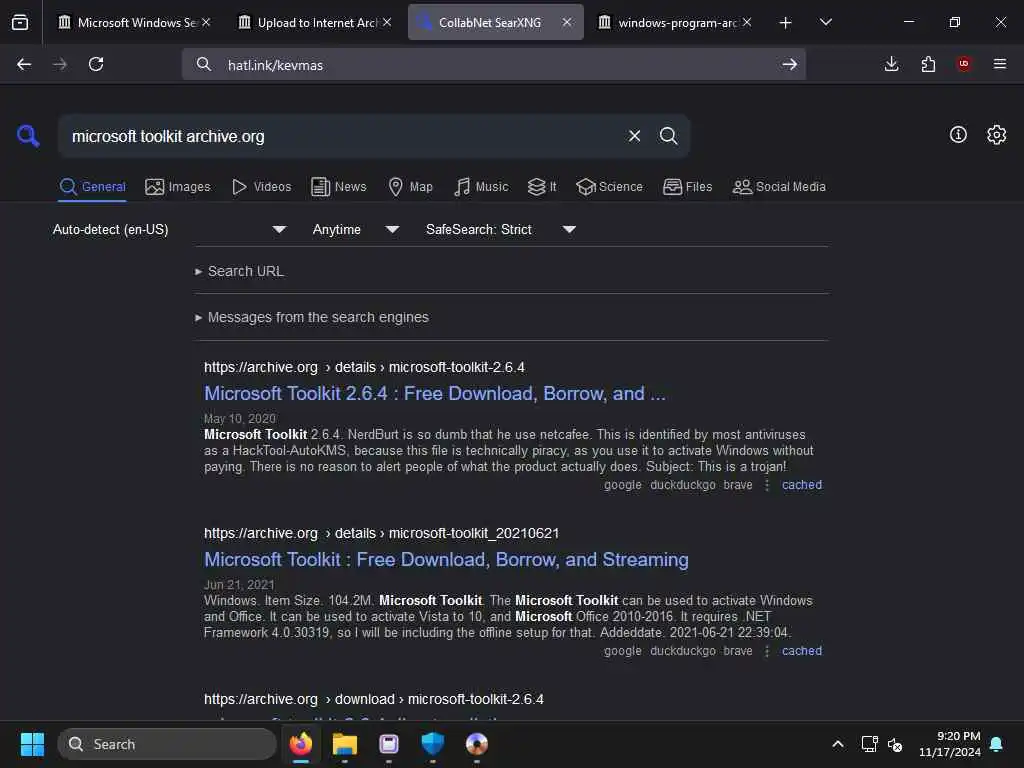
Task: Select the Videos search category
Action: point(262,187)
